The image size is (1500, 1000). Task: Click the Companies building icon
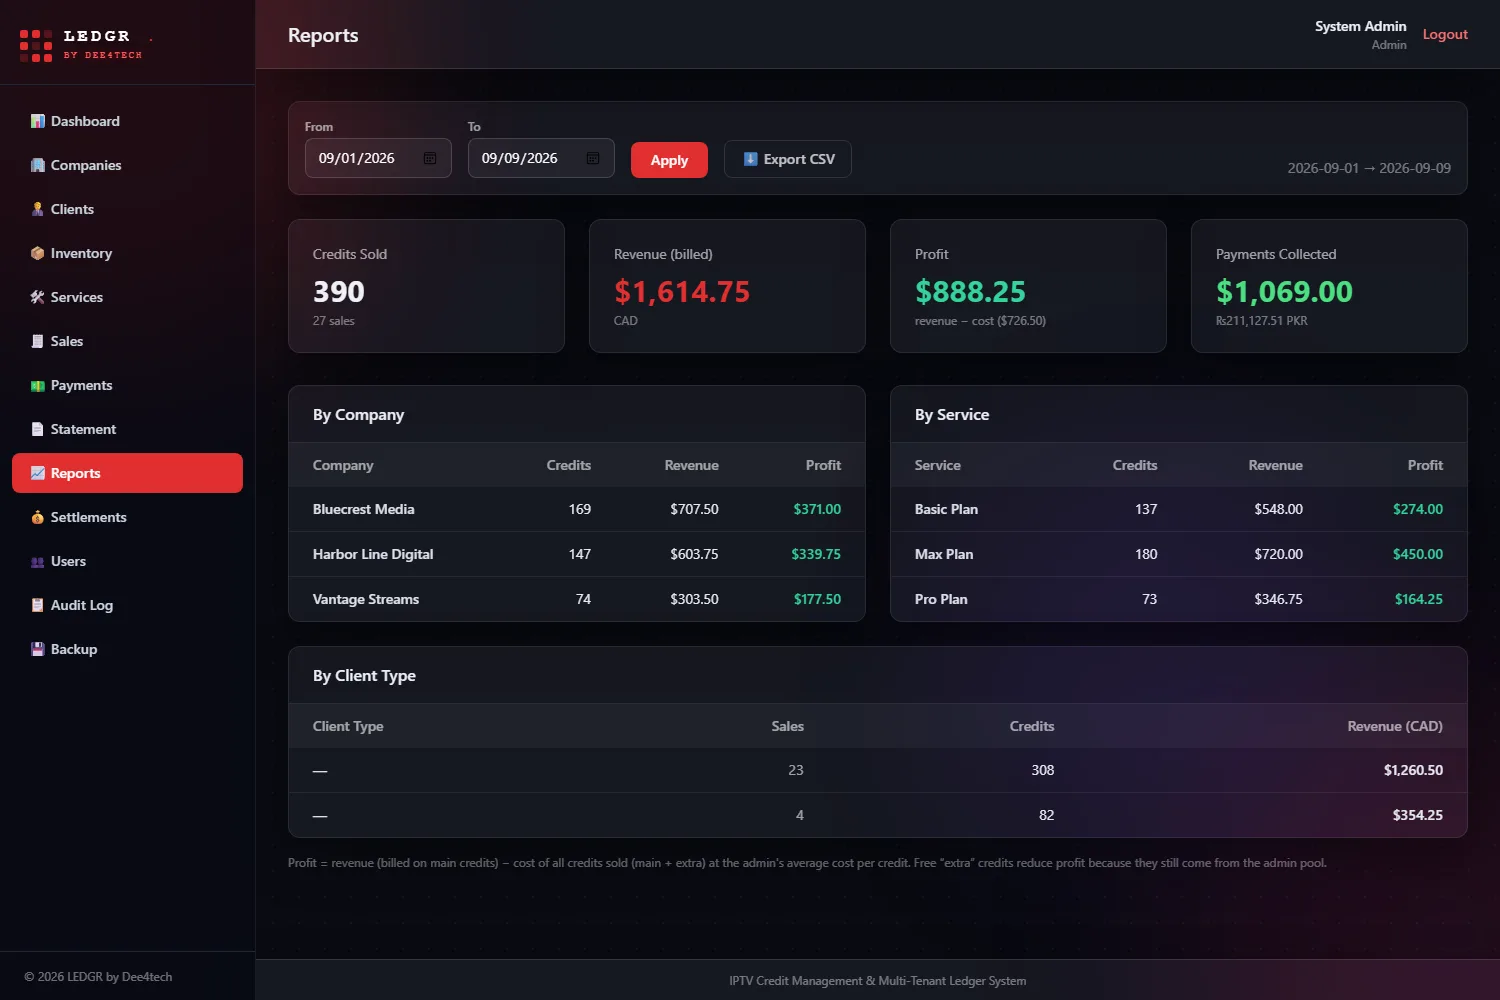click(38, 165)
